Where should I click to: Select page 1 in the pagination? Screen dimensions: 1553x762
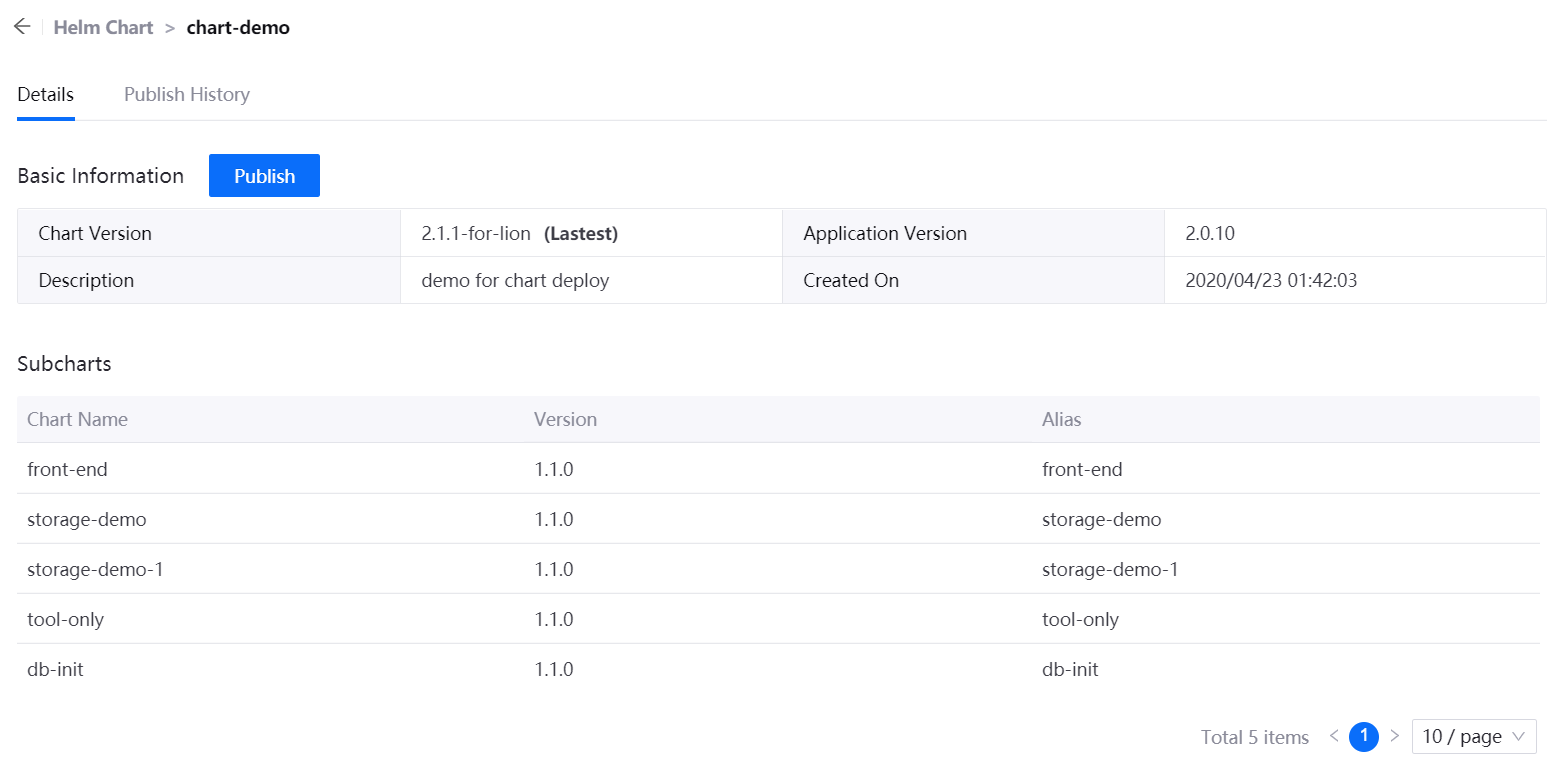[1364, 736]
